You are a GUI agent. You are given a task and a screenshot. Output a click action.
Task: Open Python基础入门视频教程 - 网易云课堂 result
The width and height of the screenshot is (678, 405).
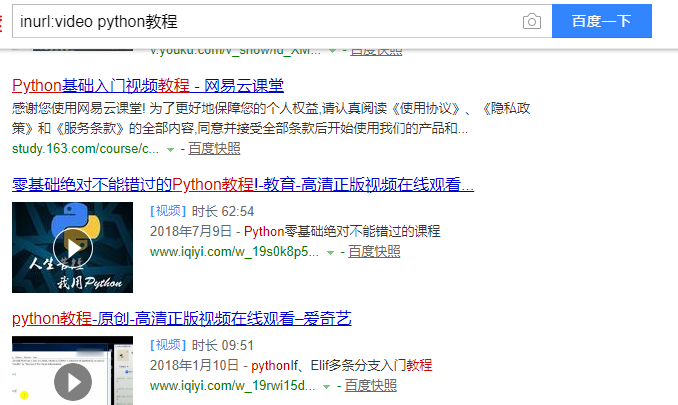click(148, 86)
